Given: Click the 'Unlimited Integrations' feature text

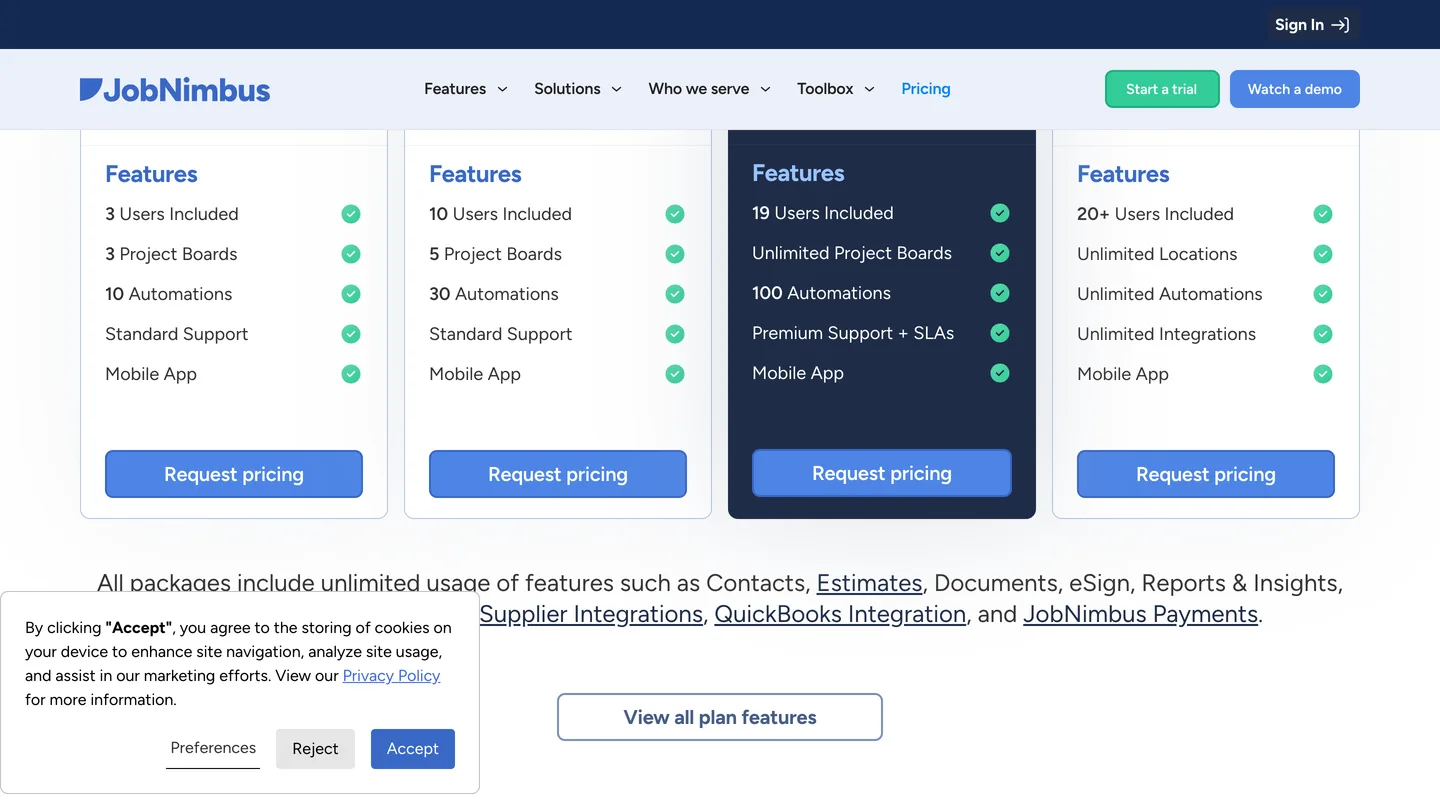Looking at the screenshot, I should [1166, 334].
